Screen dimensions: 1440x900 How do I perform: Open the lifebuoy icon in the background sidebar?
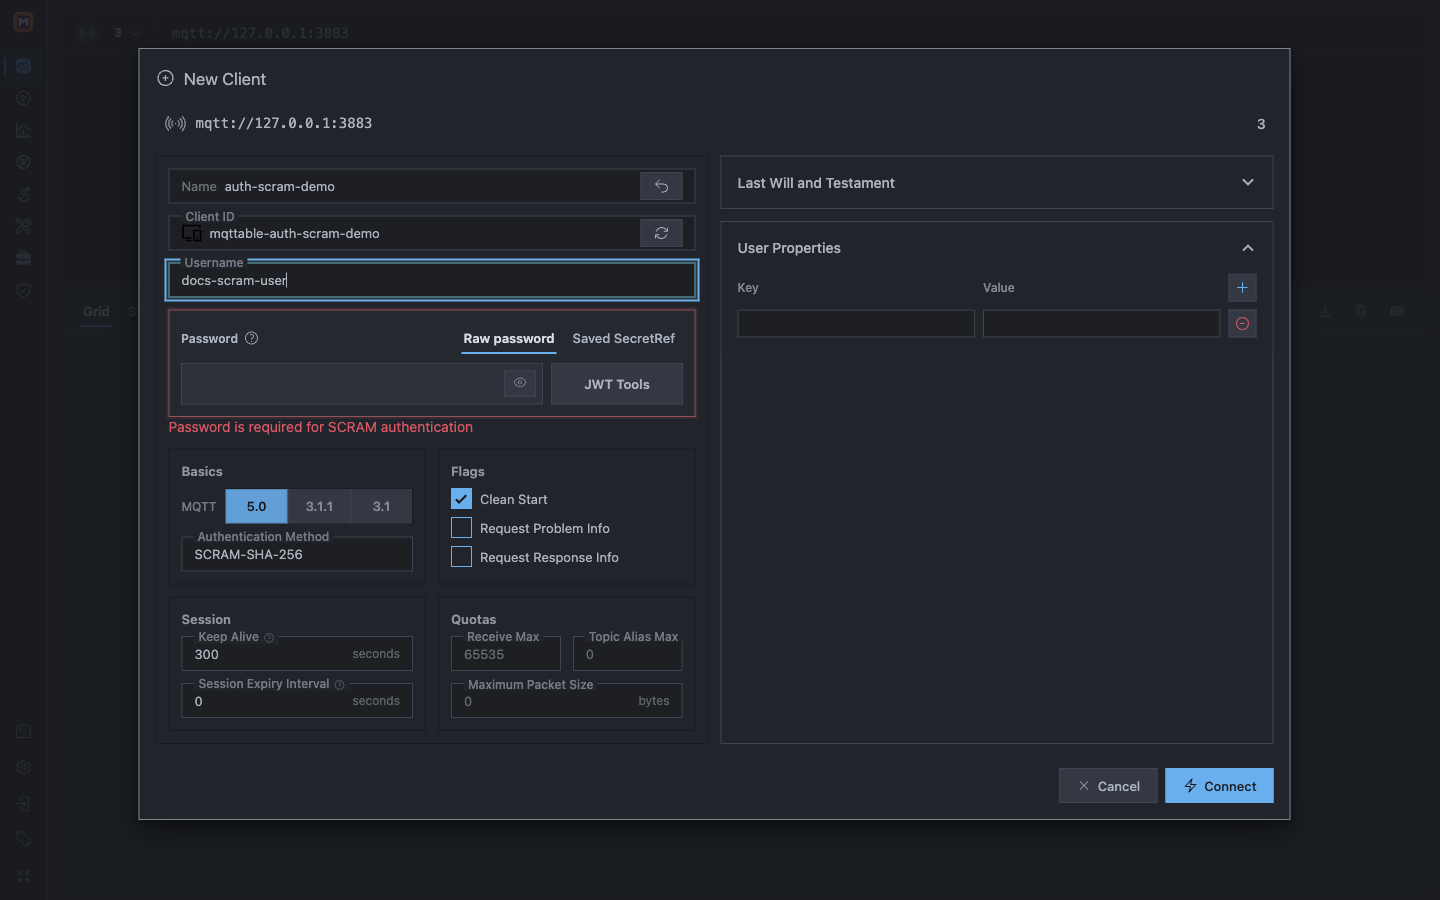coord(23,162)
